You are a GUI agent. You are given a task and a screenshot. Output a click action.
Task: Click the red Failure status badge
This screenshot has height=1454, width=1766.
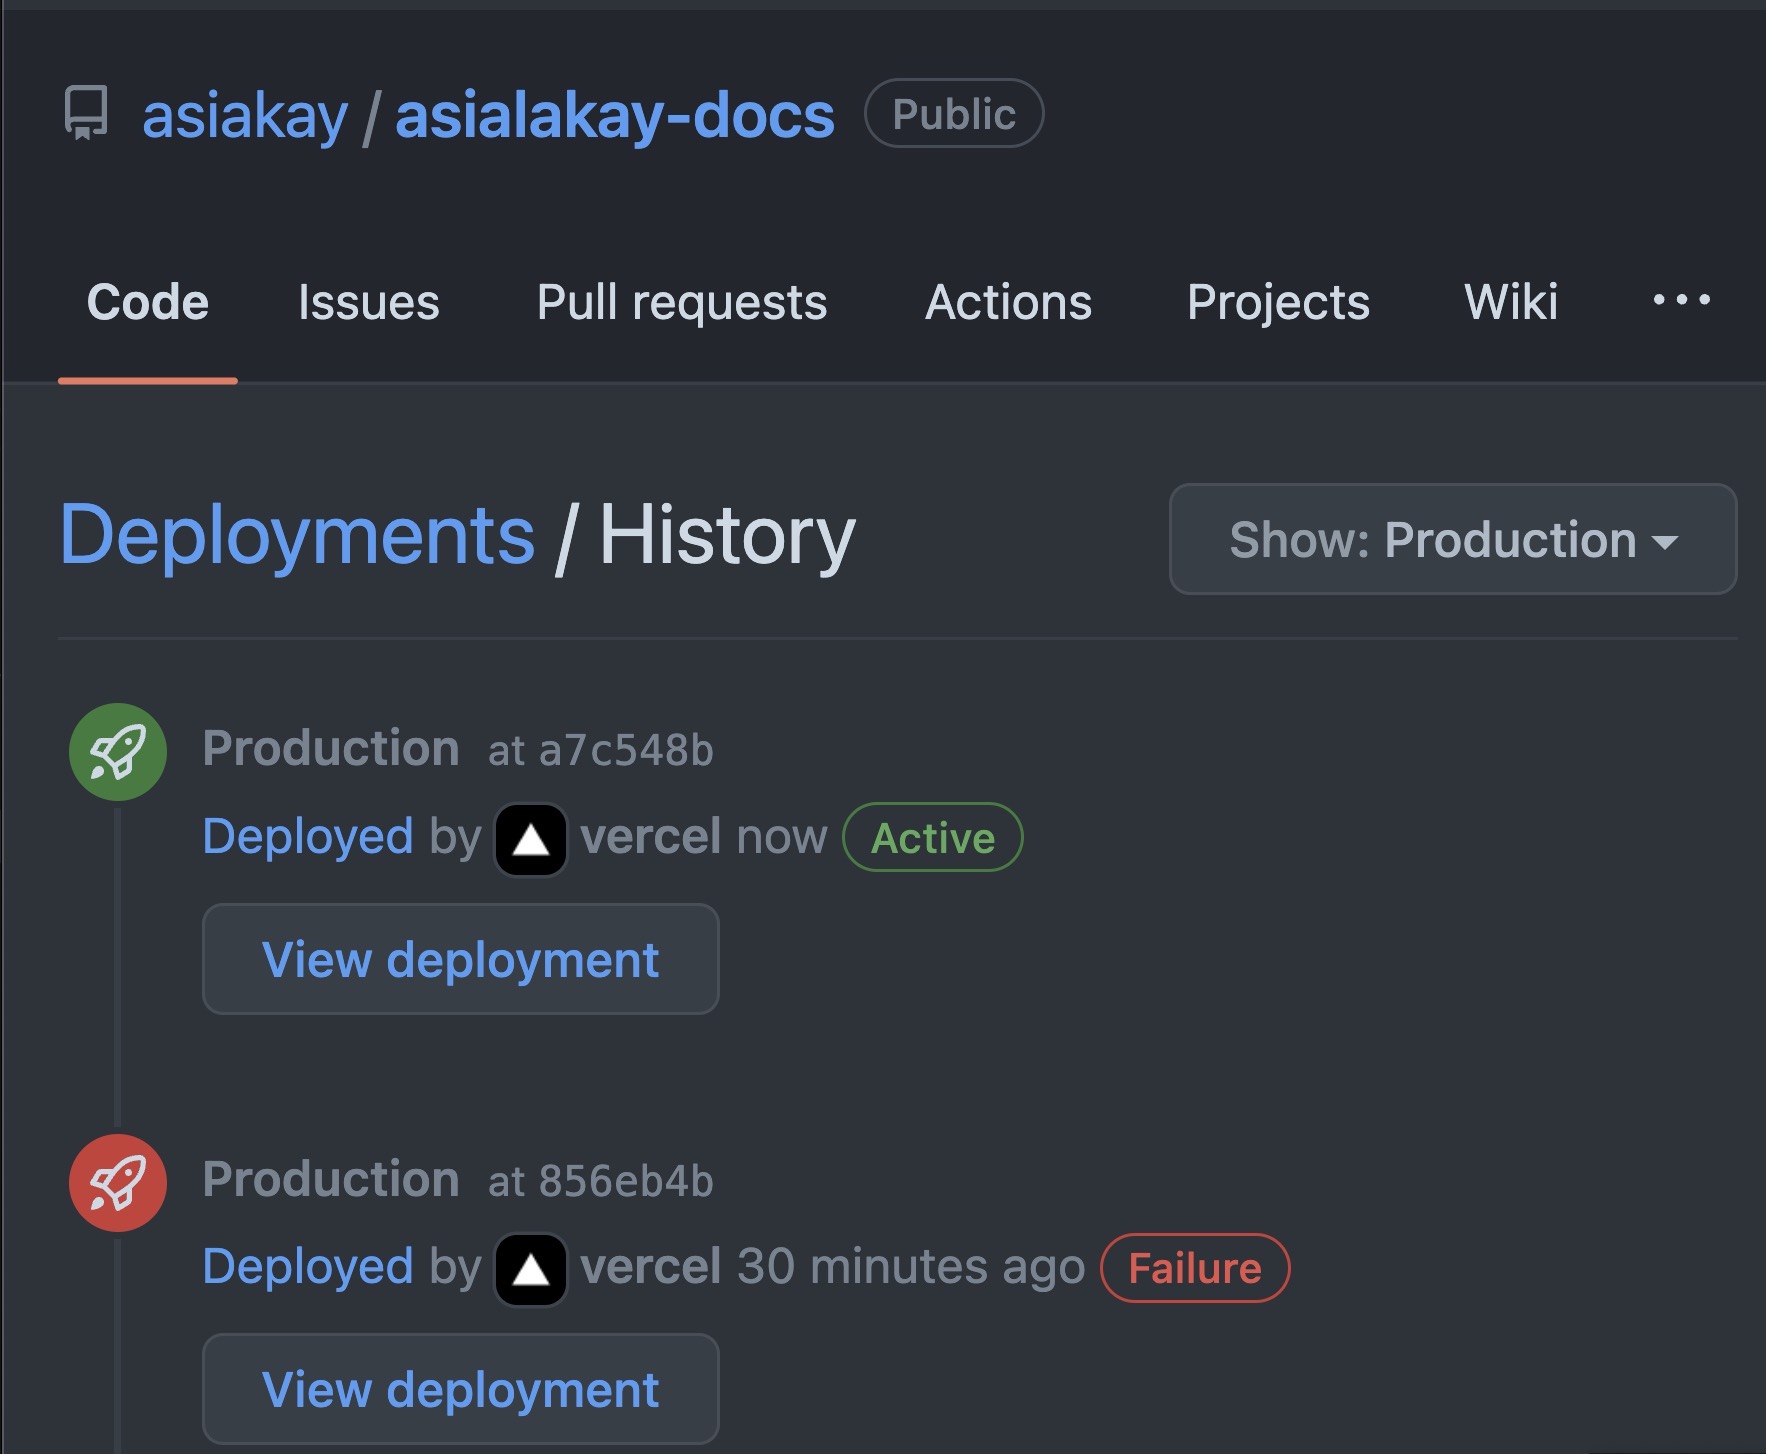pyautogui.click(x=1194, y=1268)
